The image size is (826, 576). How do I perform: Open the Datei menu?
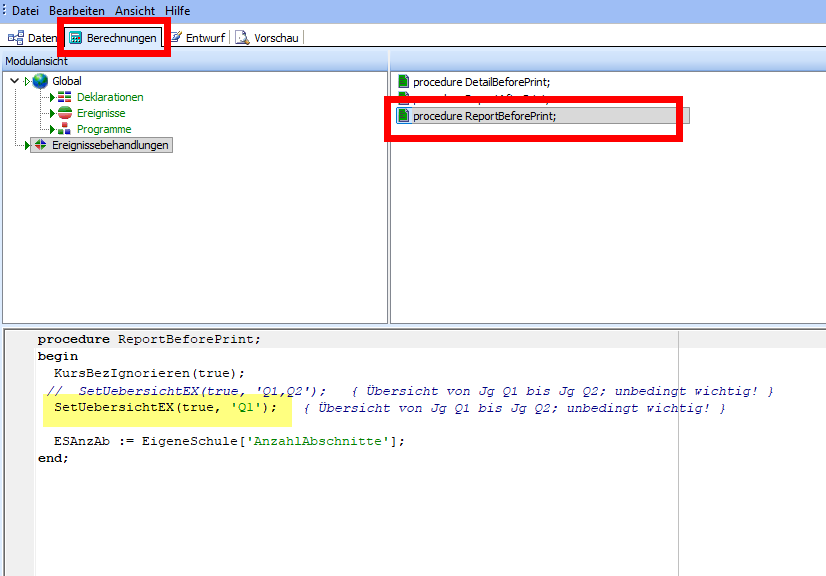(25, 10)
